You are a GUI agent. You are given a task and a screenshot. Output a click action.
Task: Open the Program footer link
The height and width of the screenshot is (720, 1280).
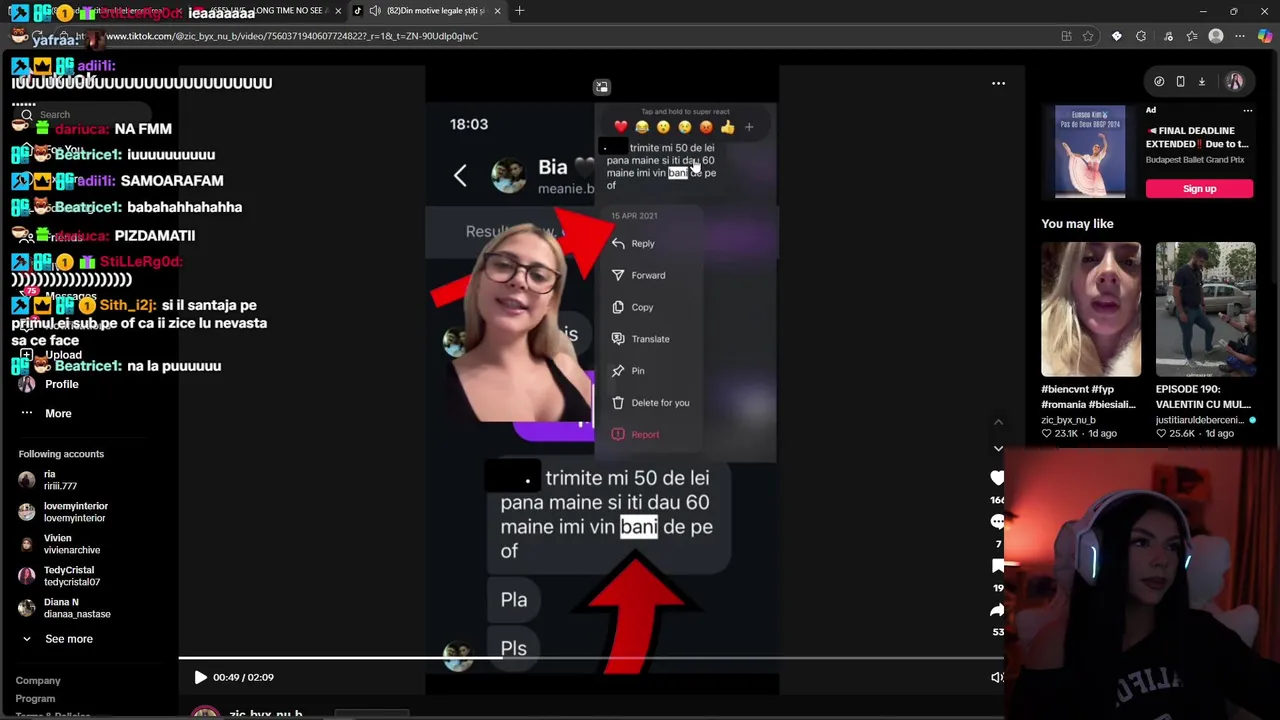click(x=35, y=699)
